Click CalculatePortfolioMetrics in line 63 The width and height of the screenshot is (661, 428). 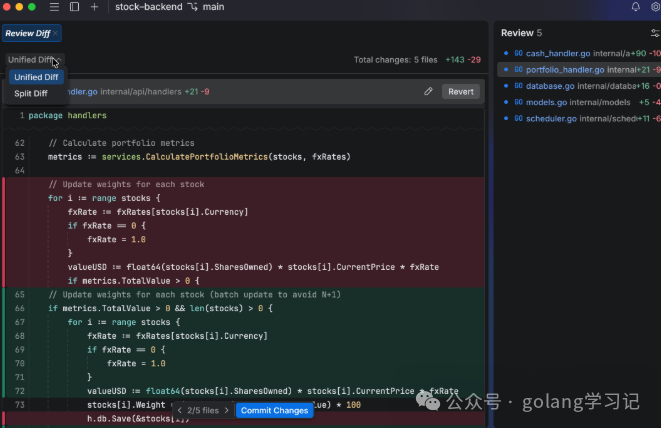tap(207, 157)
